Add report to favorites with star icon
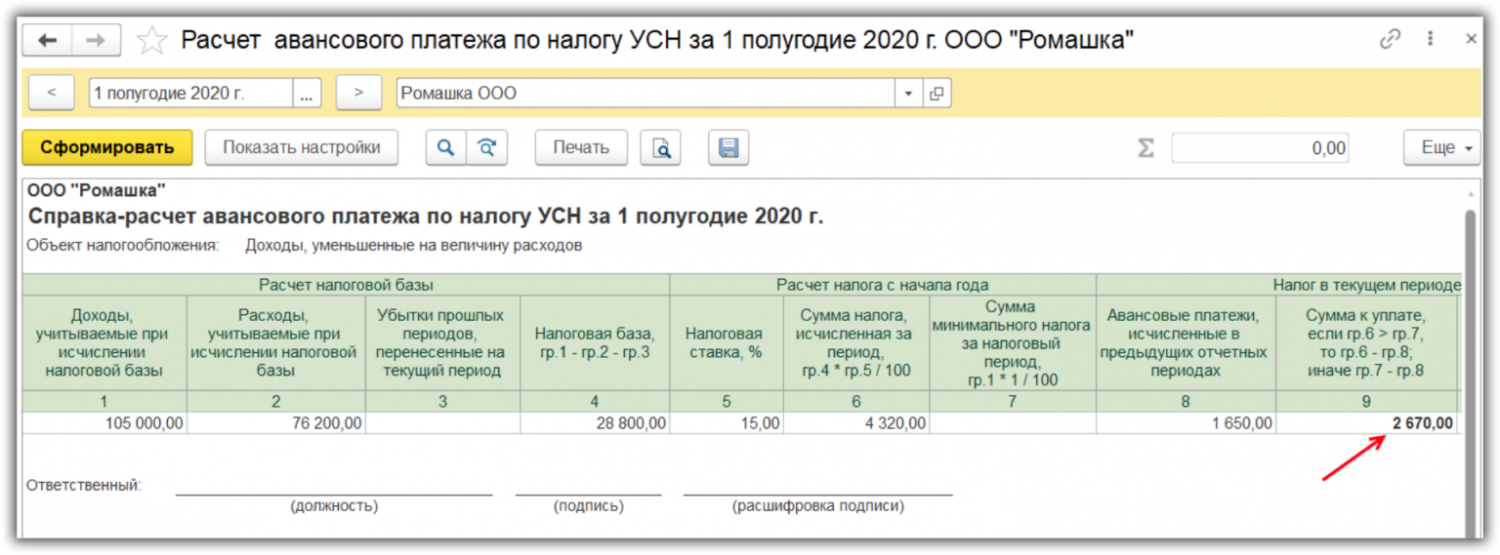 tap(151, 40)
